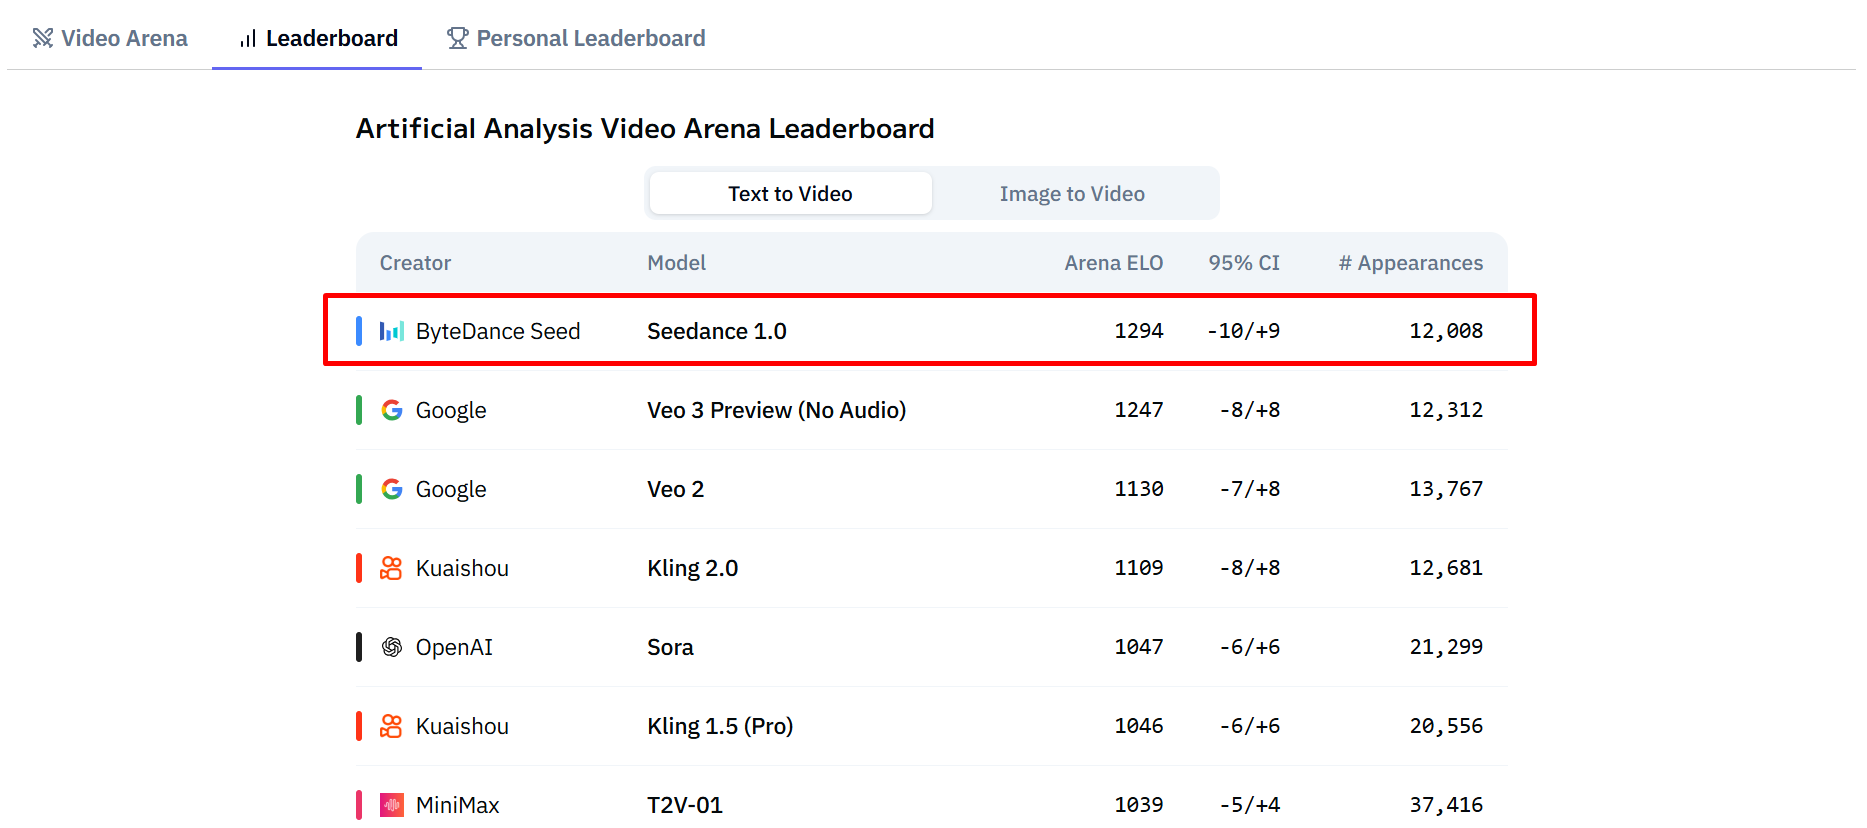Click the 95% CI column header

click(x=1243, y=263)
